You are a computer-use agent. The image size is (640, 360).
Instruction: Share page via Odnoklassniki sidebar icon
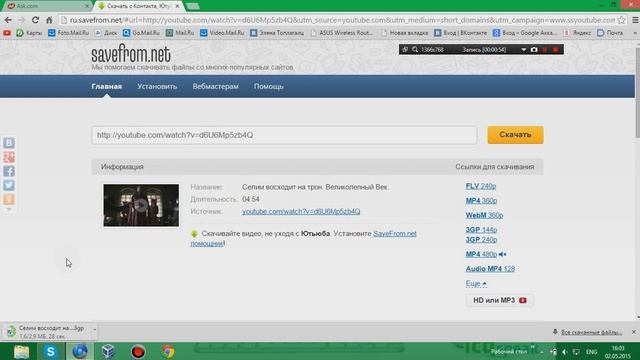9,199
